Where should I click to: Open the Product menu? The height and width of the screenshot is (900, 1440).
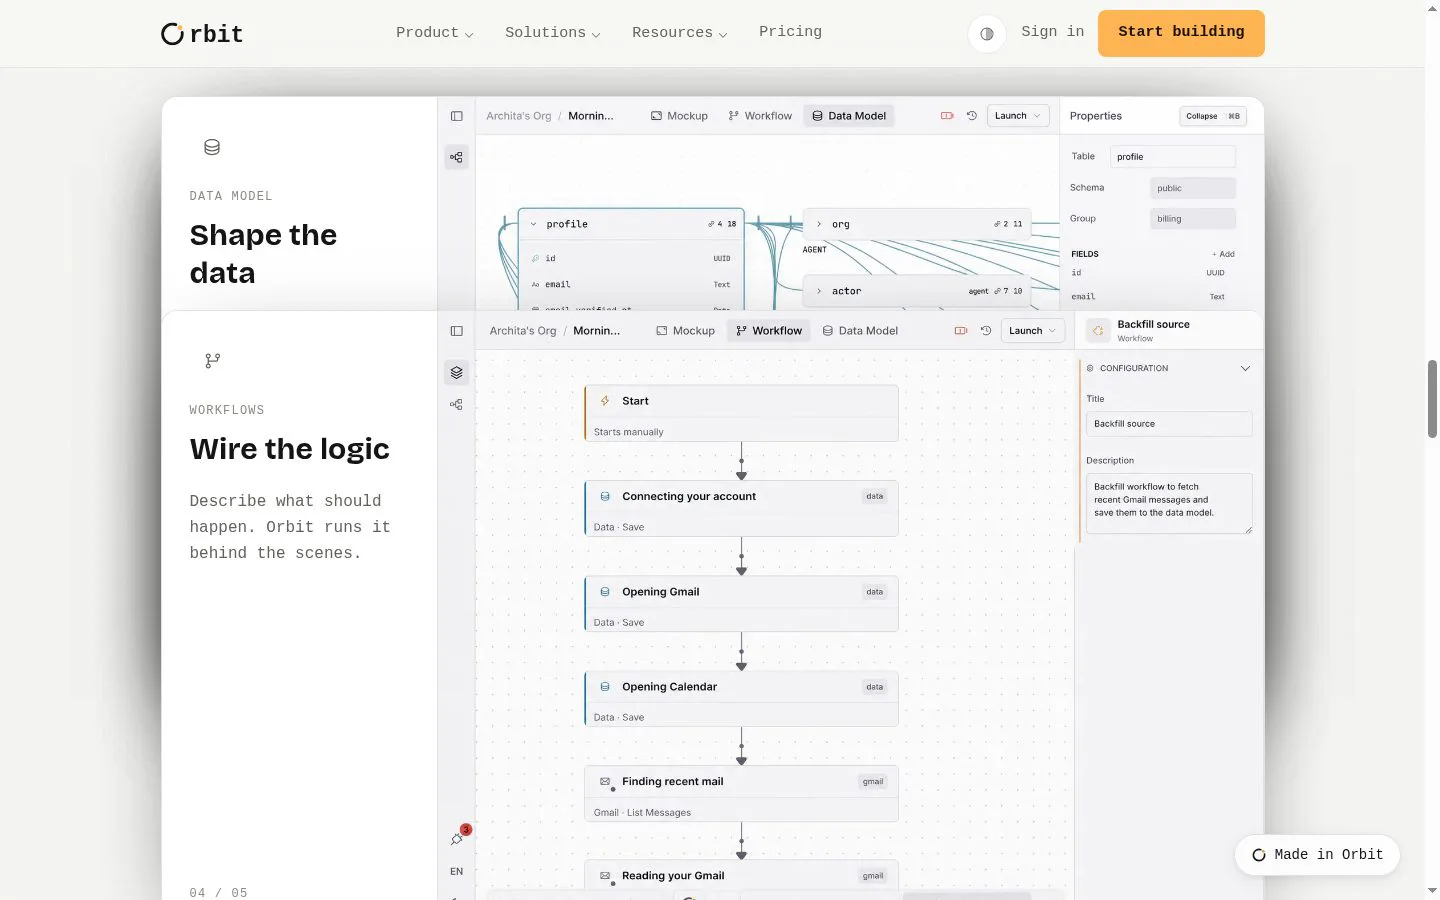tap(434, 33)
